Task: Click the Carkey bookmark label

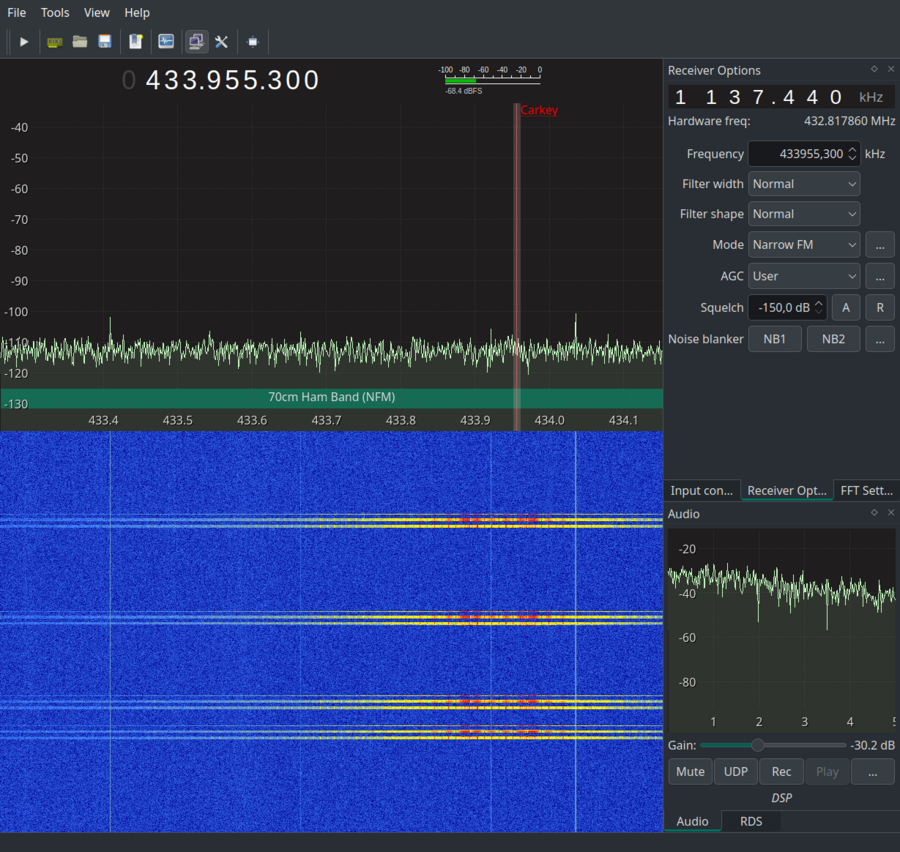Action: [x=539, y=110]
